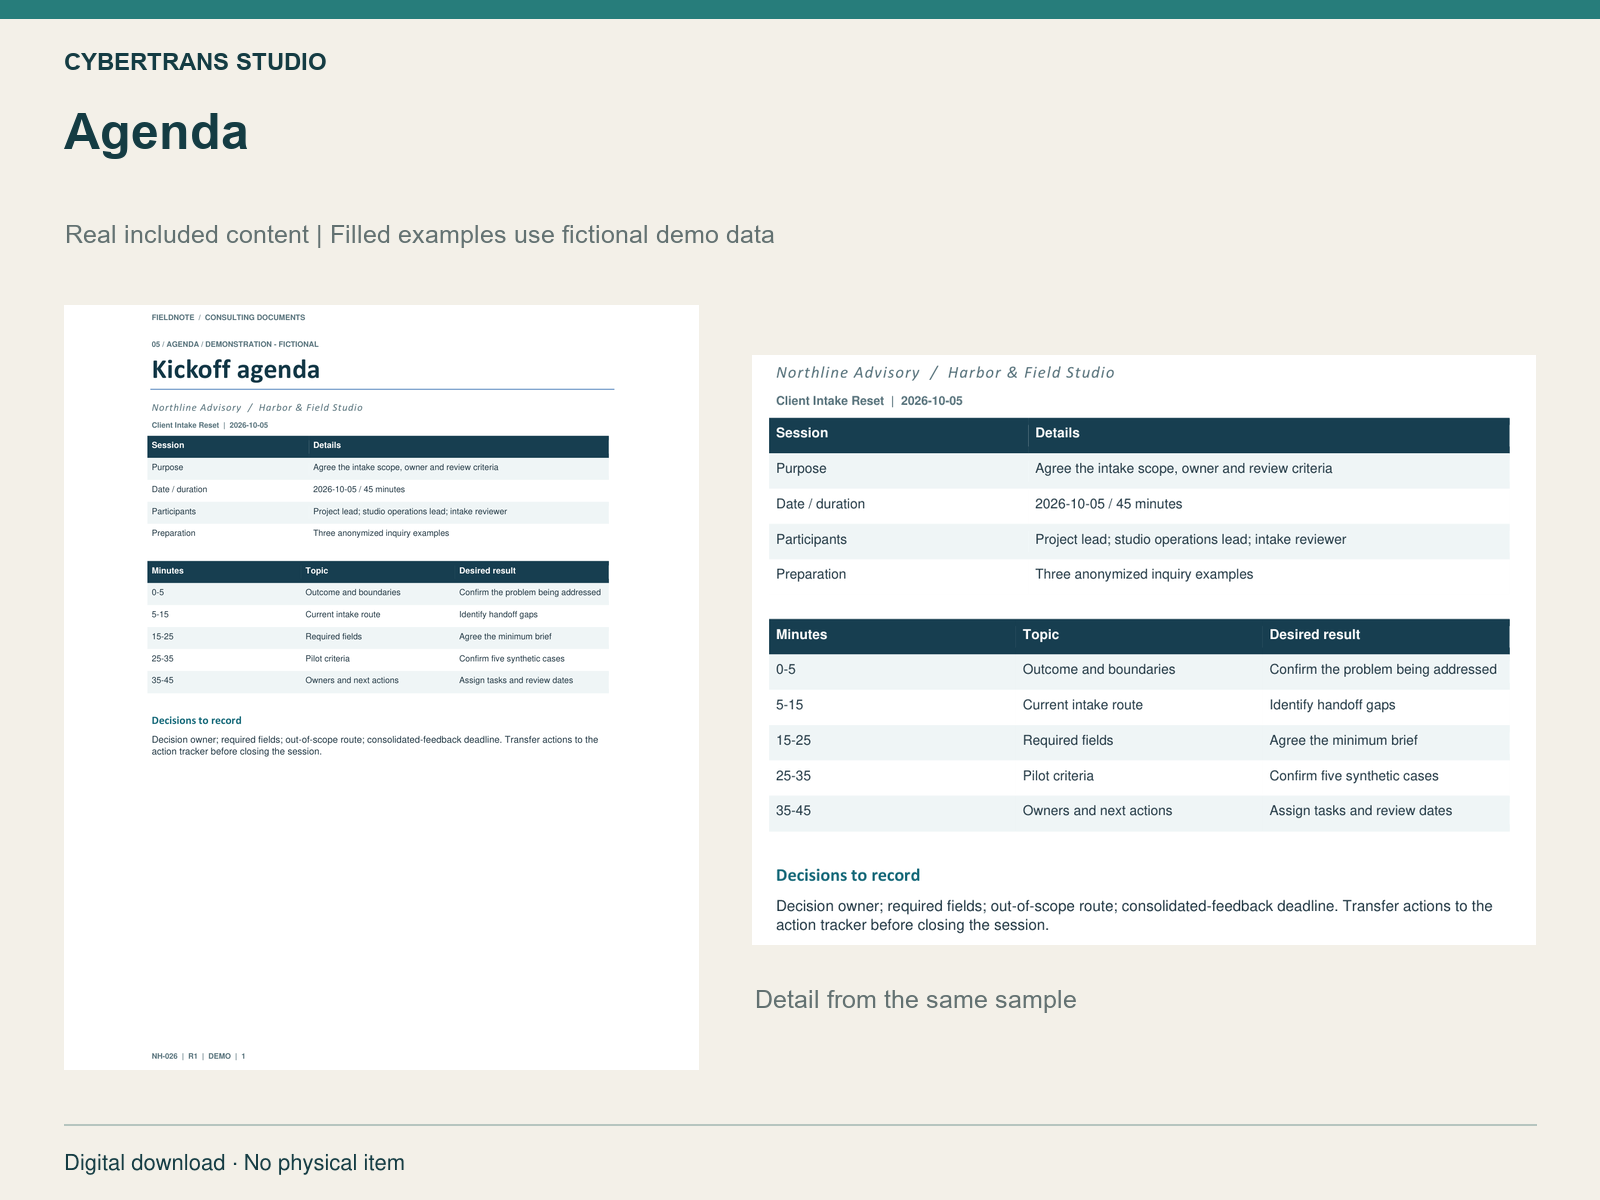Click 'Agree the minimum brief' in left page preview
This screenshot has width=1600, height=1200.
(505, 637)
